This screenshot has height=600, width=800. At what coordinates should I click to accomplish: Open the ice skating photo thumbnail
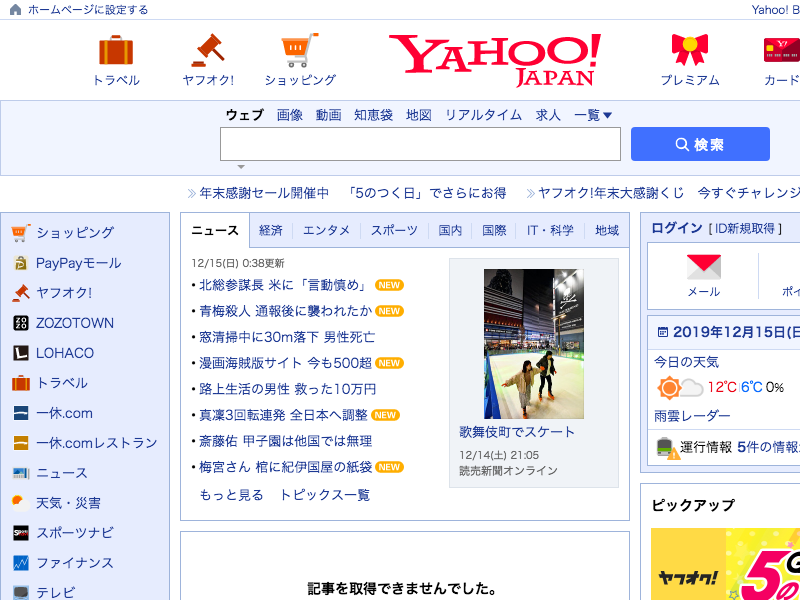click(x=534, y=344)
